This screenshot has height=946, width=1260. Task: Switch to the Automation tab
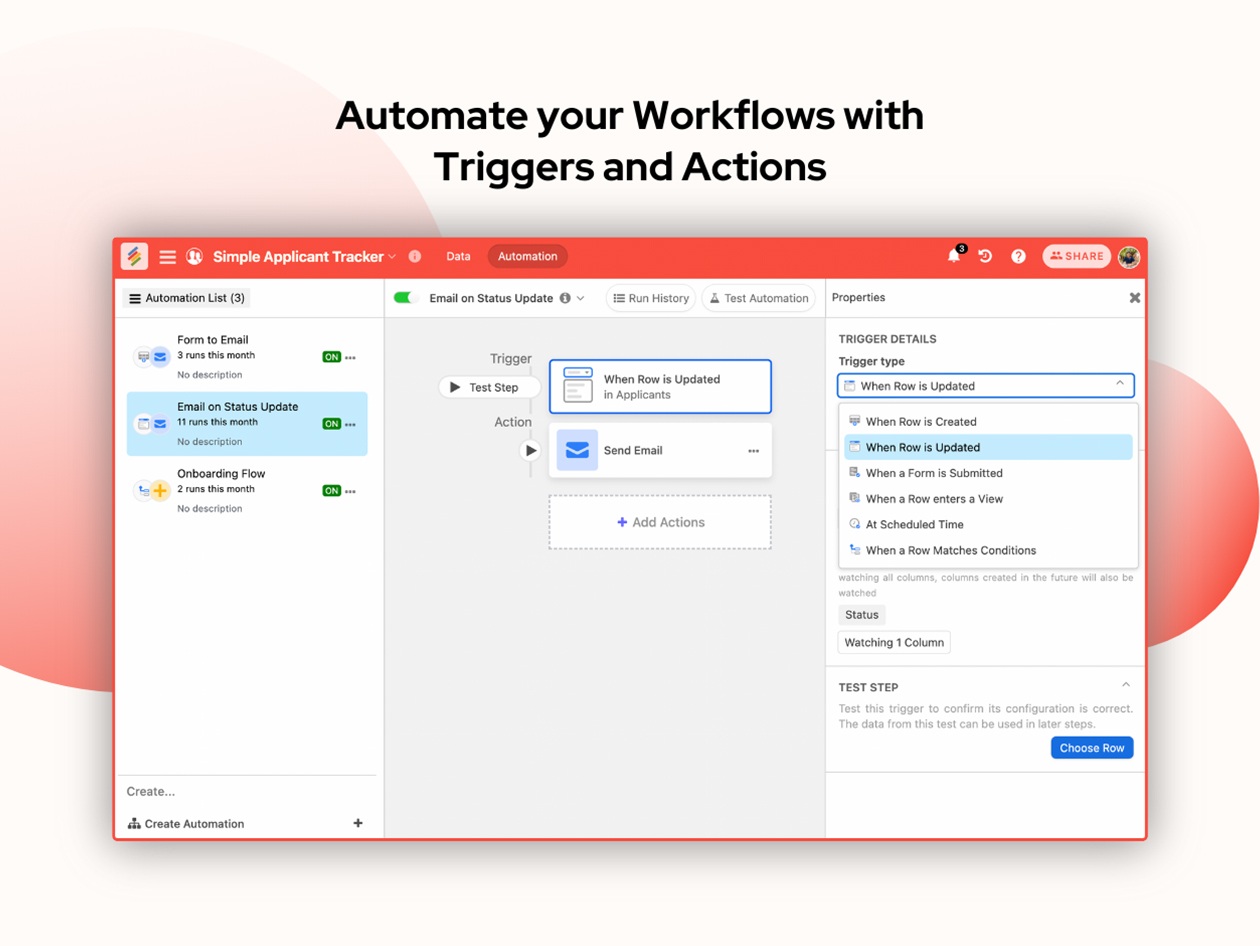pyautogui.click(x=528, y=256)
